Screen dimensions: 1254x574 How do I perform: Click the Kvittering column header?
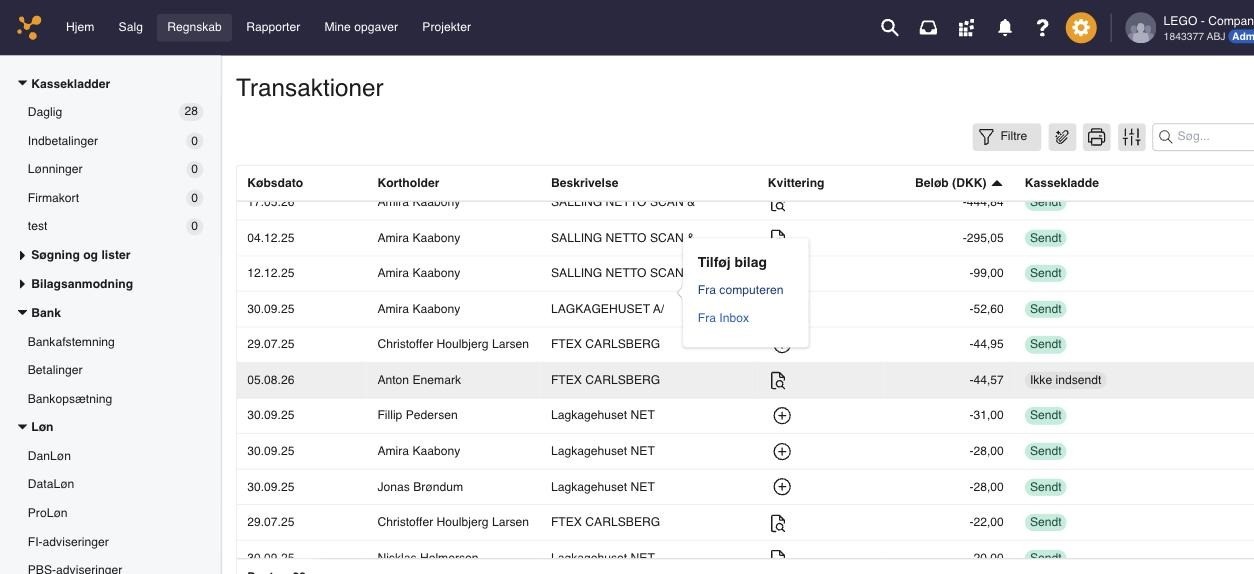point(796,183)
